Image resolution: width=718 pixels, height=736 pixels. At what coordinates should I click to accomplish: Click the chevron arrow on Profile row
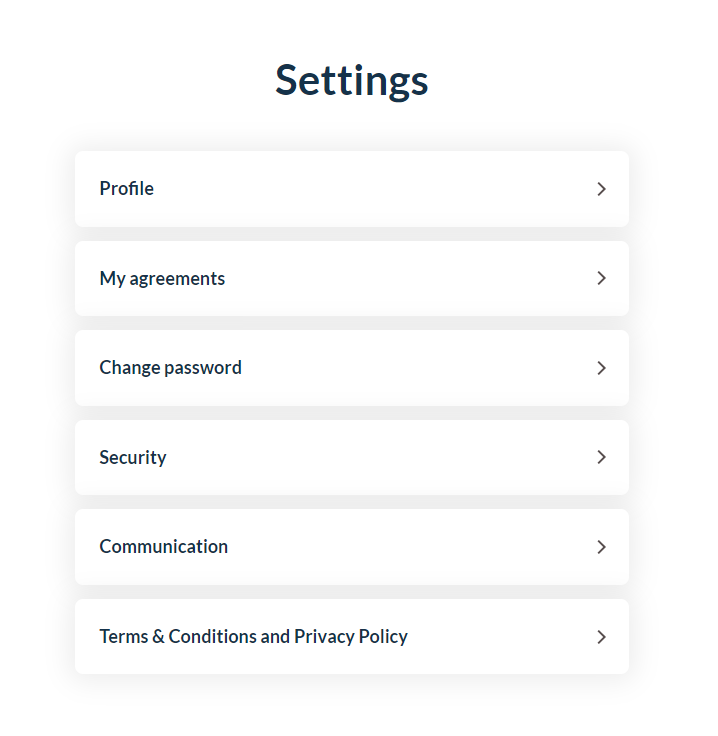[x=601, y=189]
